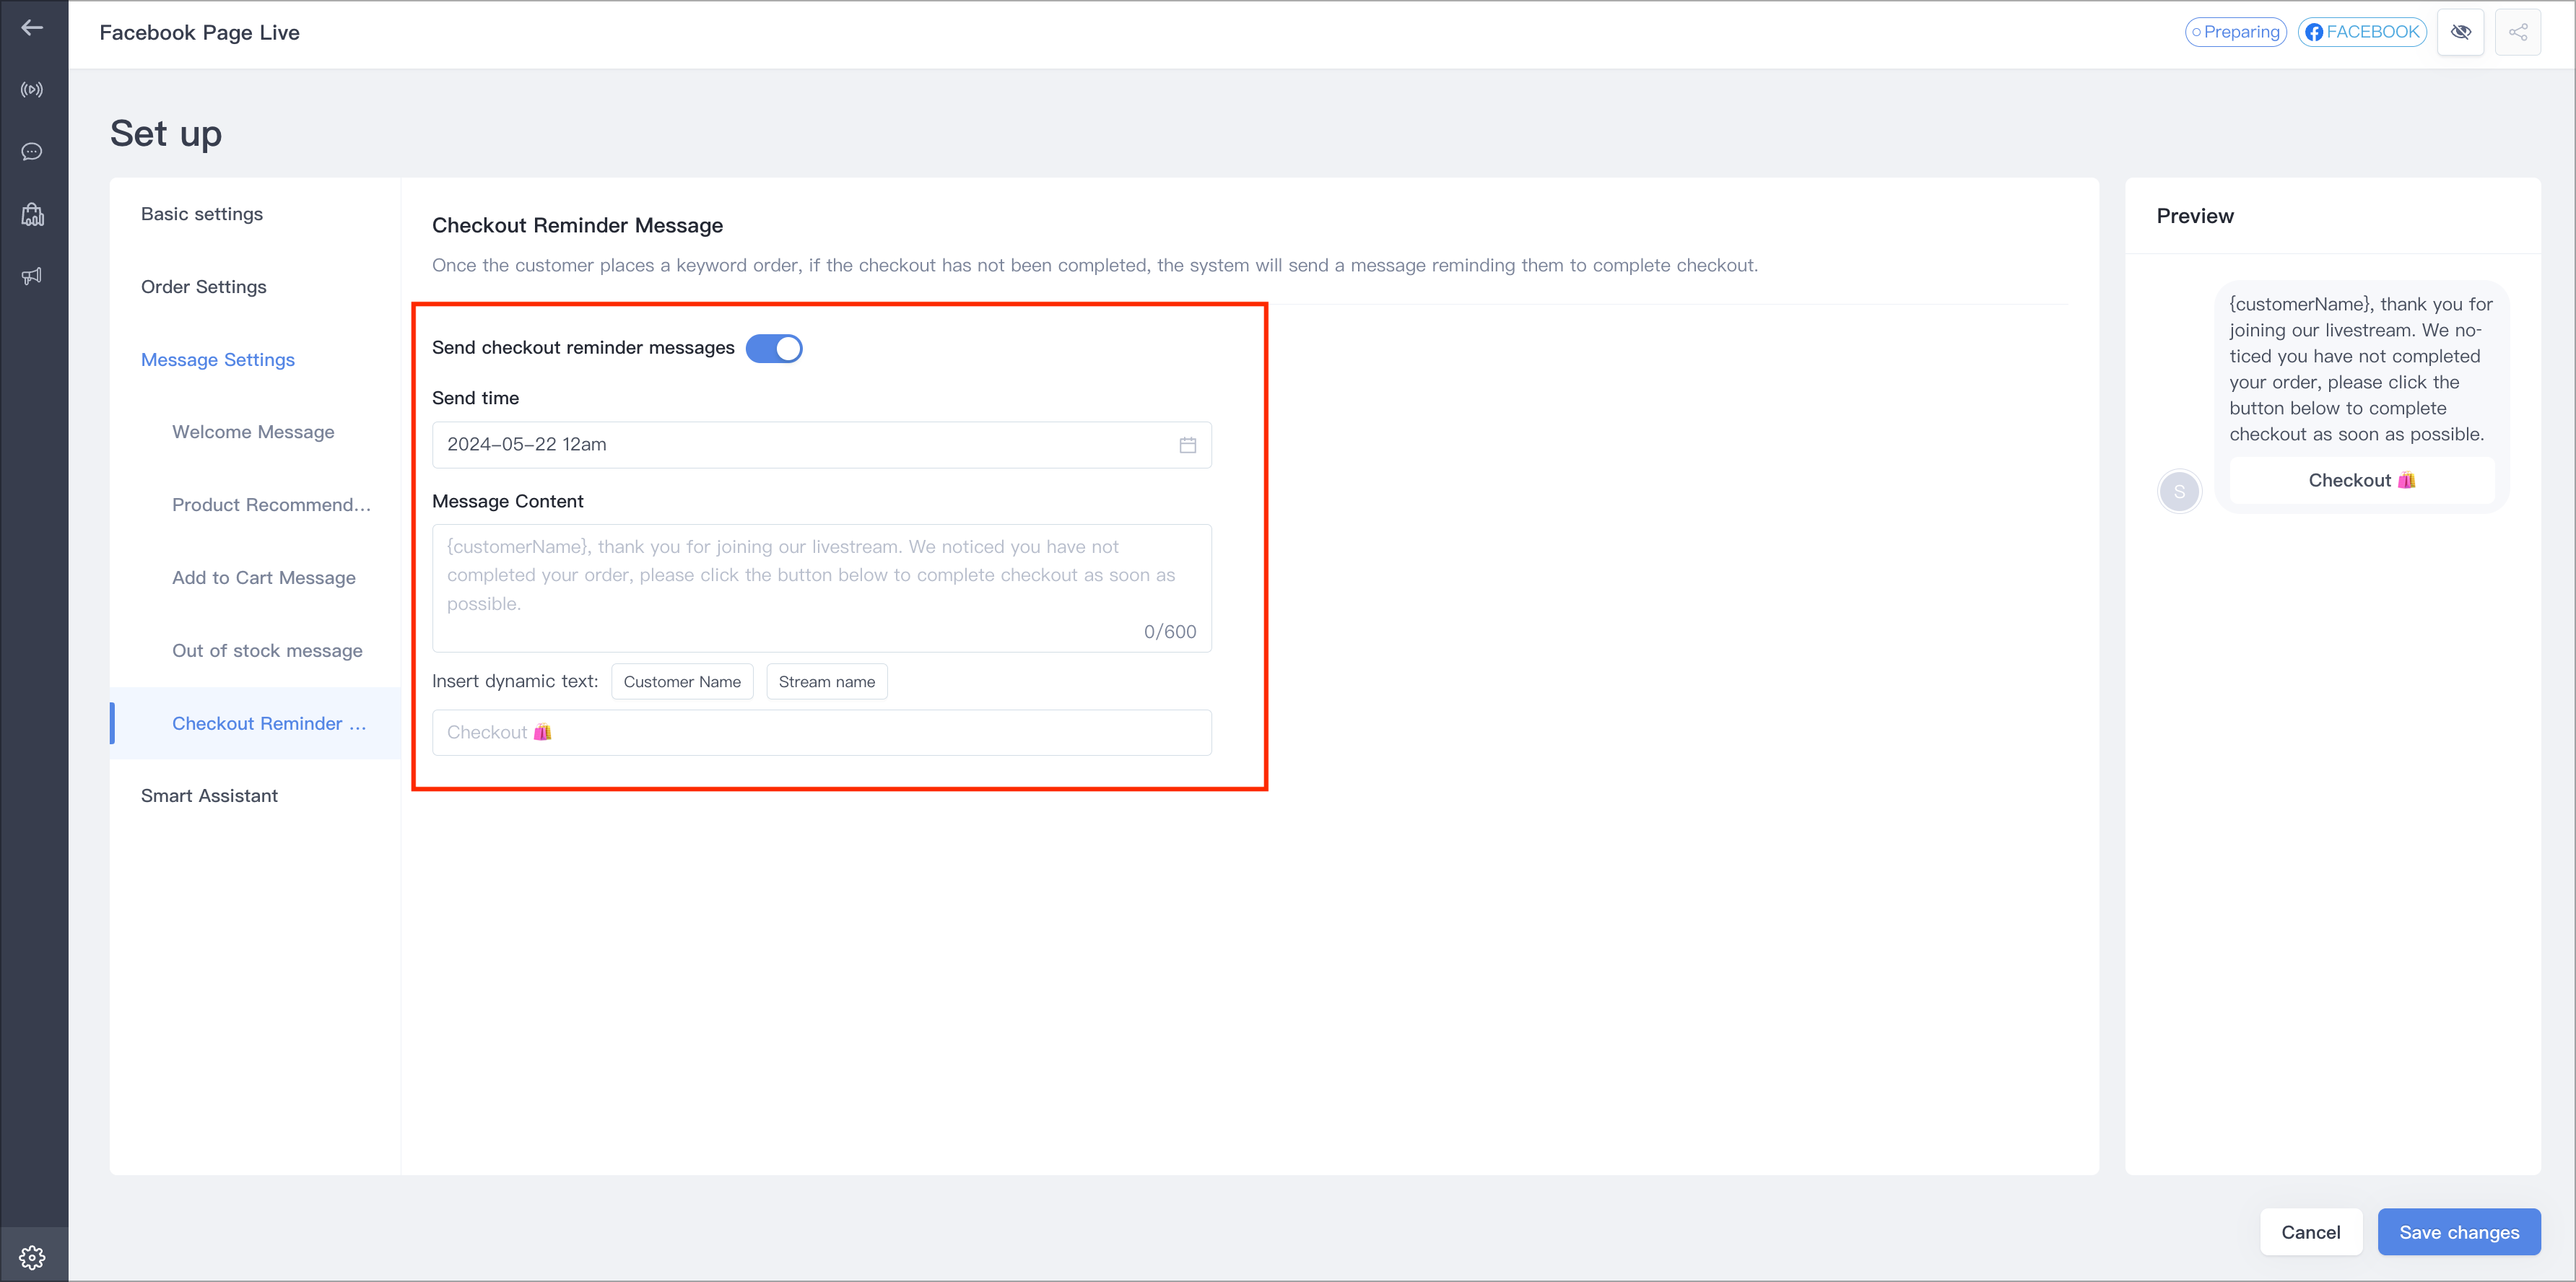Click the preview message bubble text
This screenshot has height=1282, width=2576.
pos(2361,369)
